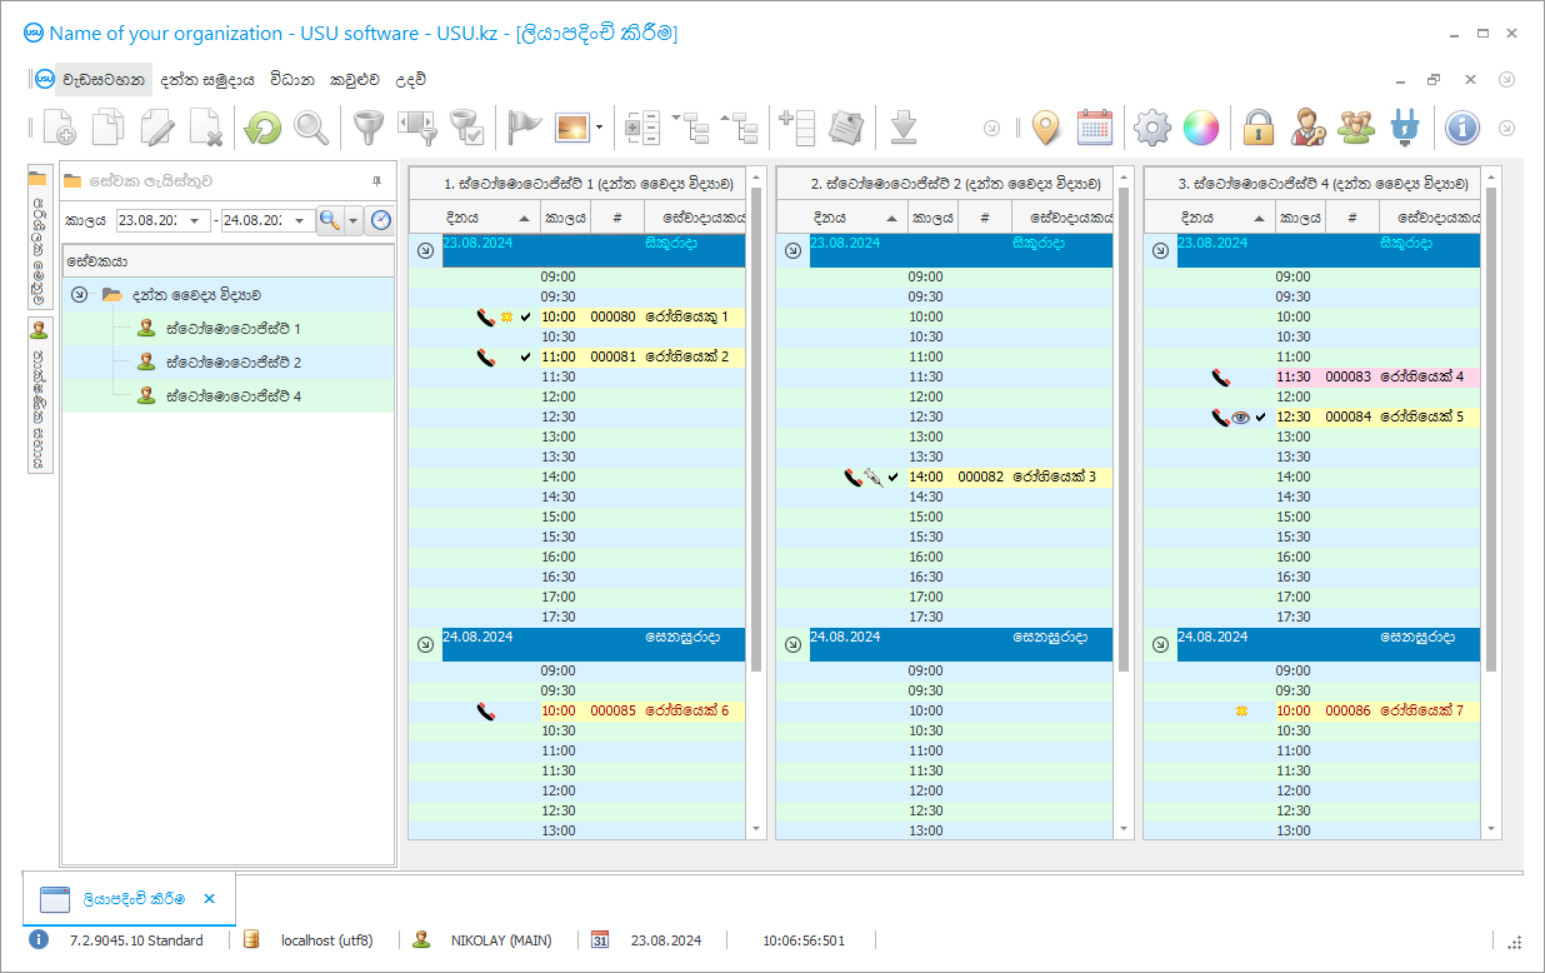The height and width of the screenshot is (973, 1545).
Task: Click the green refresh arrow toolbar icon
Action: [263, 128]
